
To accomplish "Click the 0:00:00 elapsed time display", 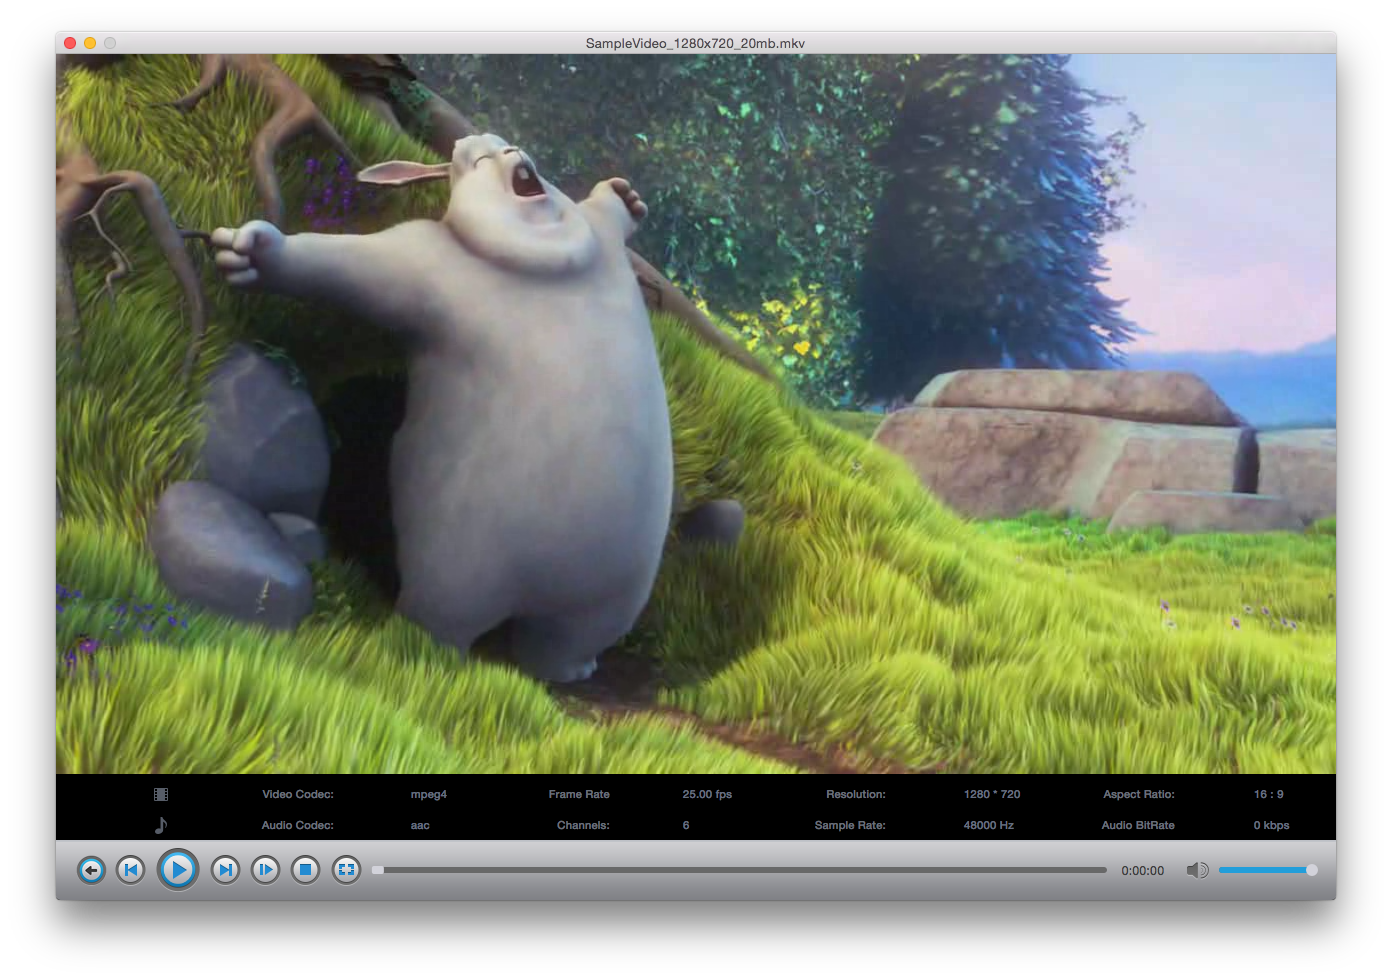I will coord(1143,871).
